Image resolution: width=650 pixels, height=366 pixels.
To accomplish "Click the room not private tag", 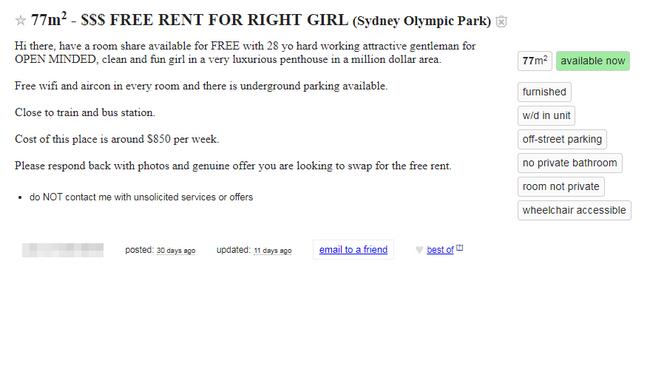I will [x=561, y=187].
